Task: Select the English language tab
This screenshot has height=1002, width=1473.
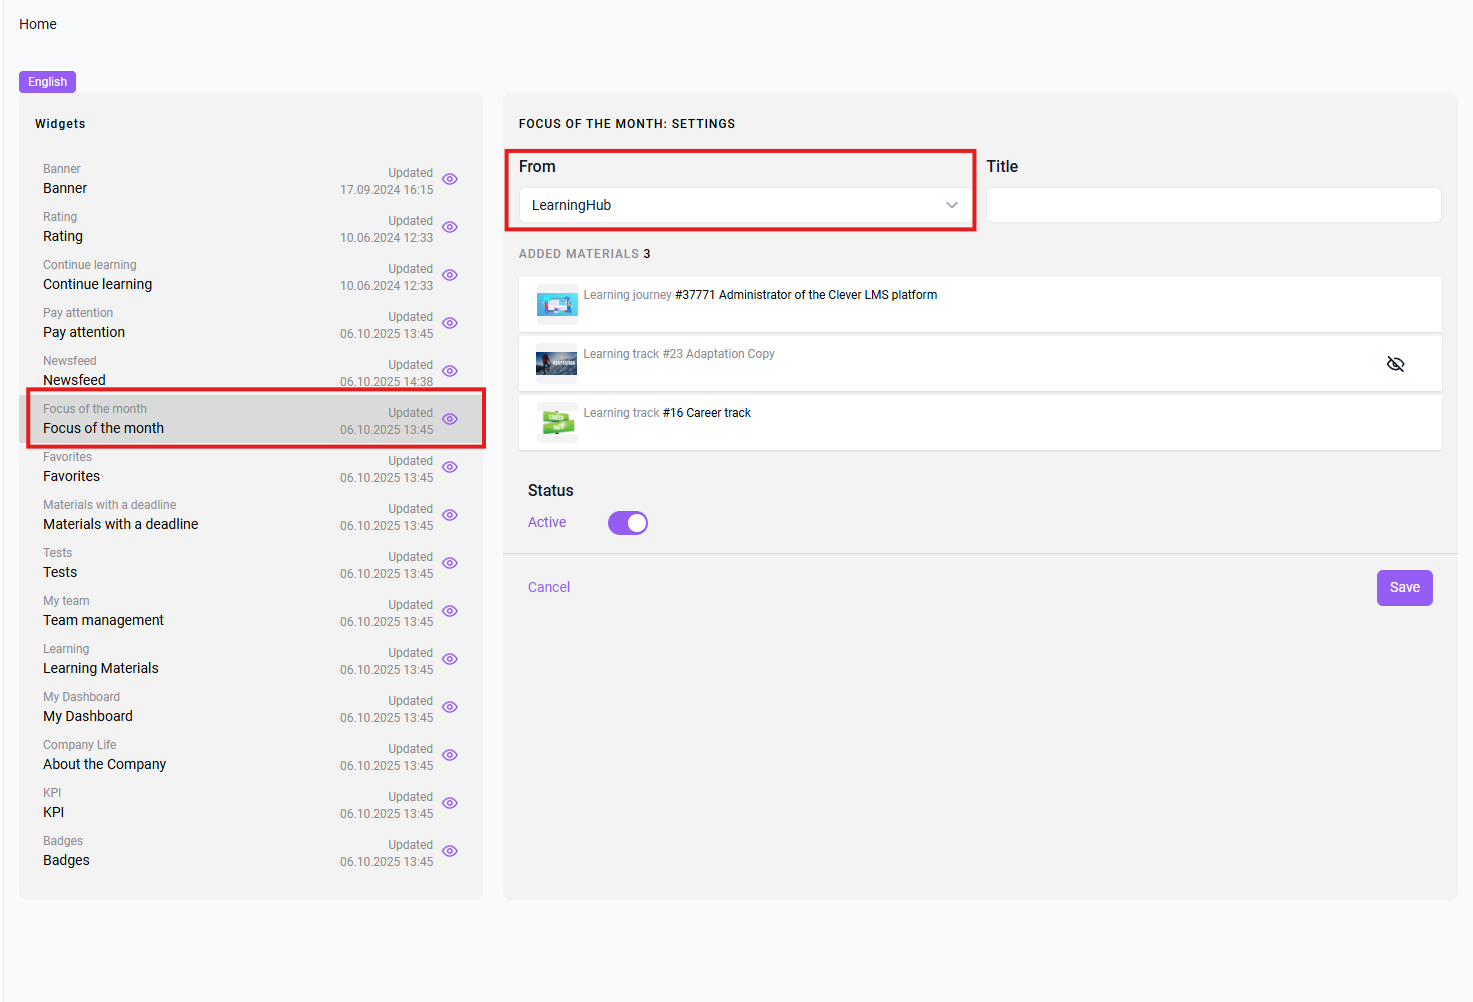Action: click(x=47, y=82)
